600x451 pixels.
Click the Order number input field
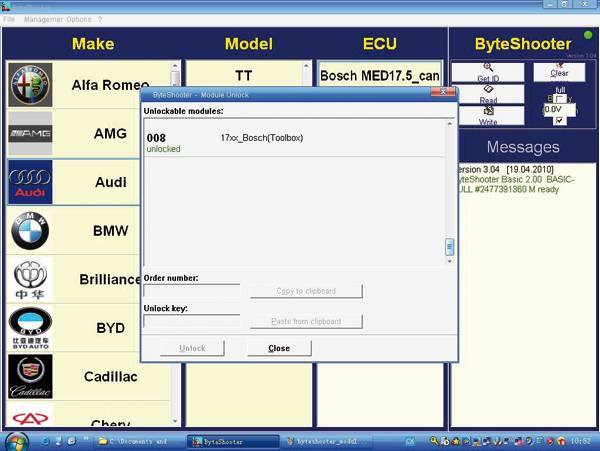pos(192,291)
